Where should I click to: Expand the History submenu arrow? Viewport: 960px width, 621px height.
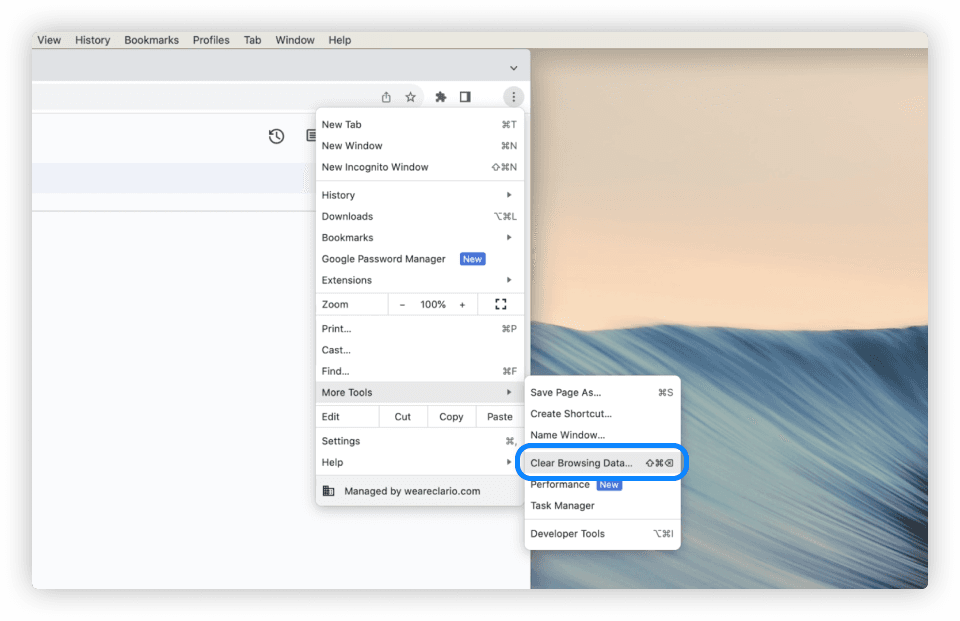tap(509, 195)
